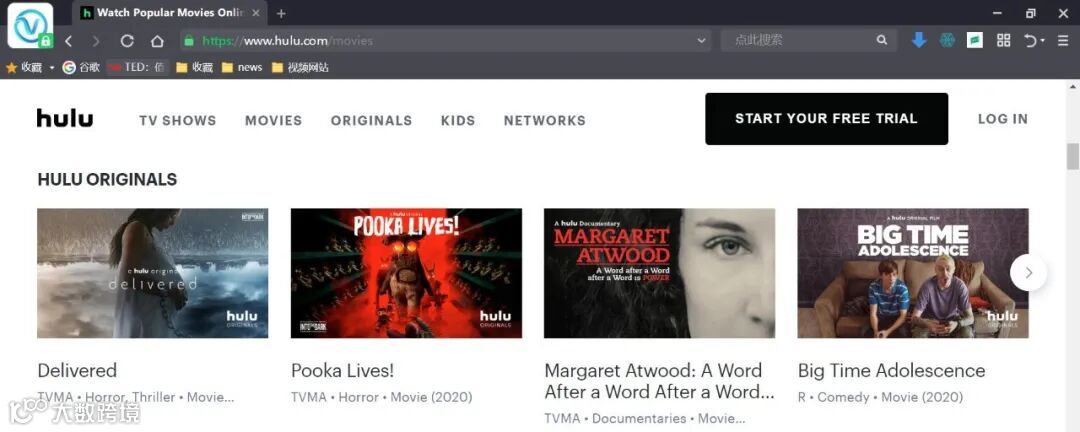Screen dimensions: 1080x432
Task: Click the green padlock security icon
Action: click(188, 41)
